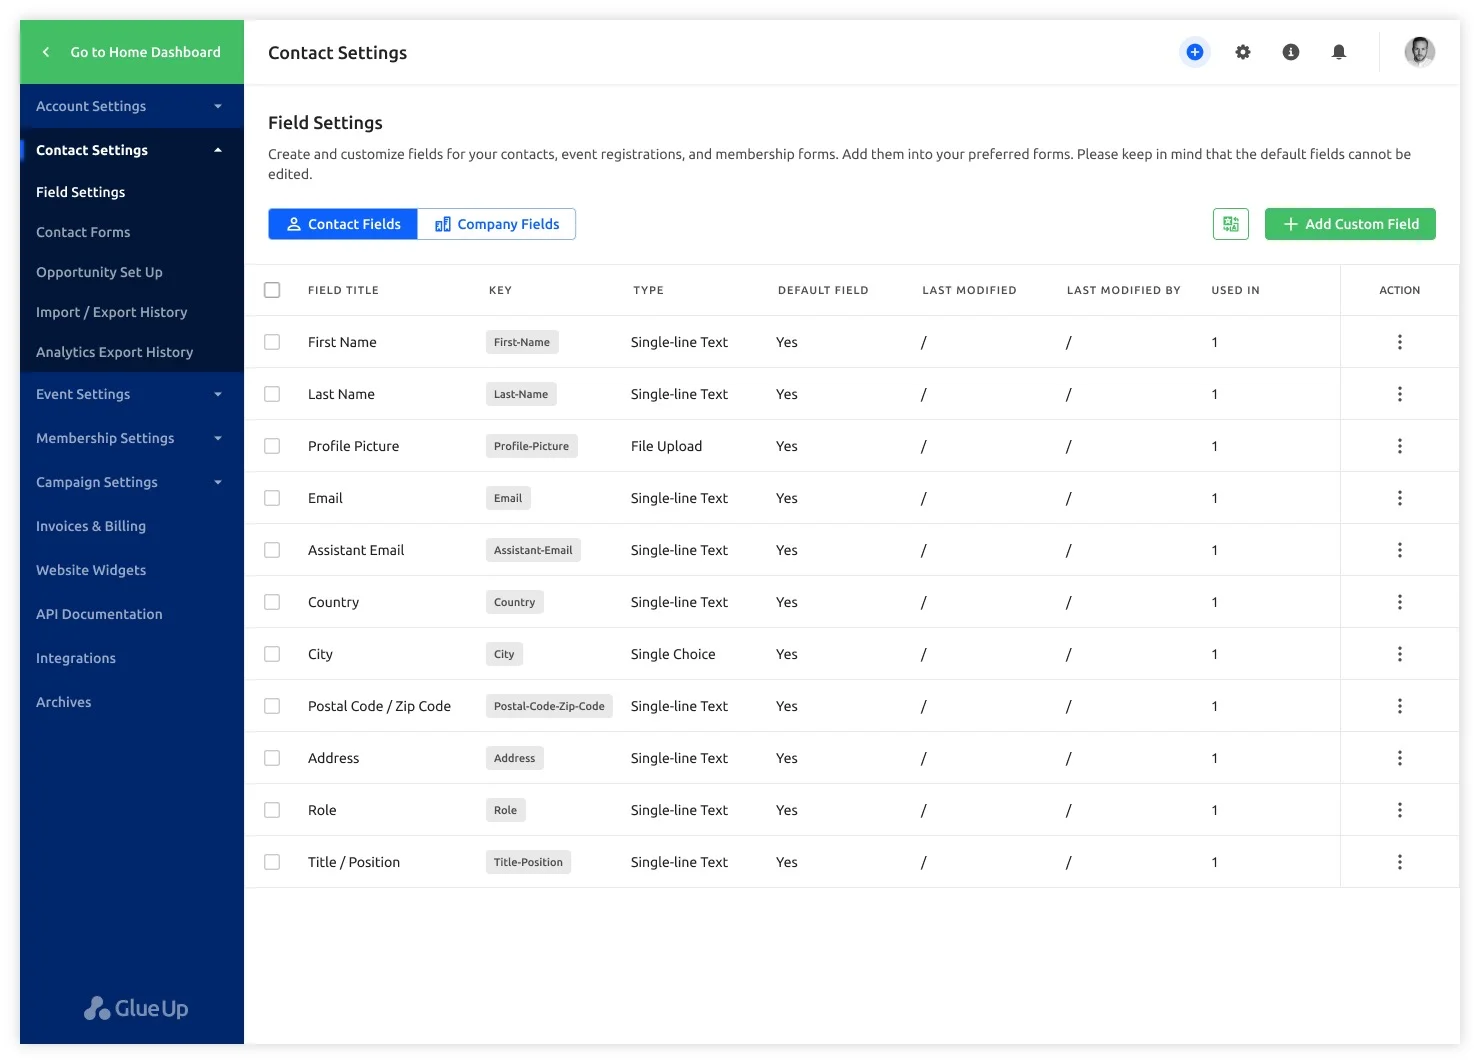1480x1064 pixels.
Task: Click the Glue Up logo
Action: point(136,1008)
